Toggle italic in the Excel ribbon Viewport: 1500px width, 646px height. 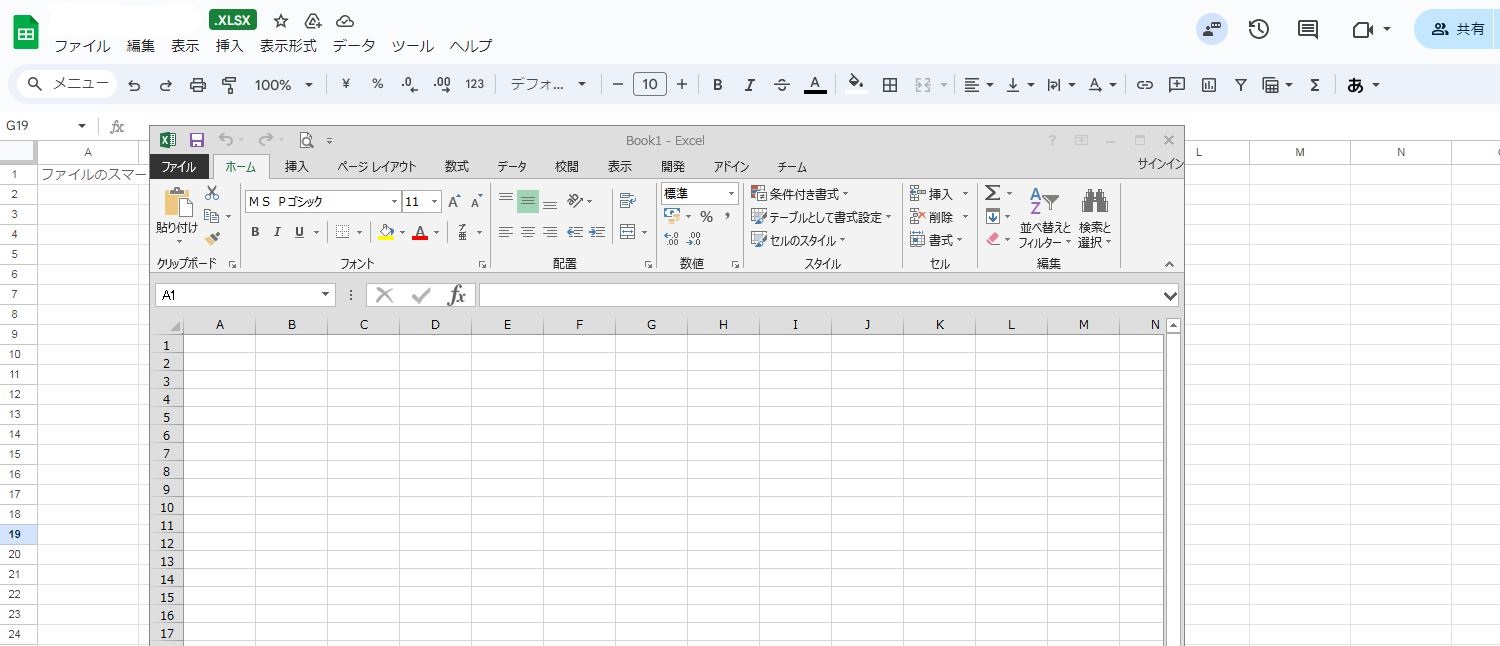pos(277,232)
